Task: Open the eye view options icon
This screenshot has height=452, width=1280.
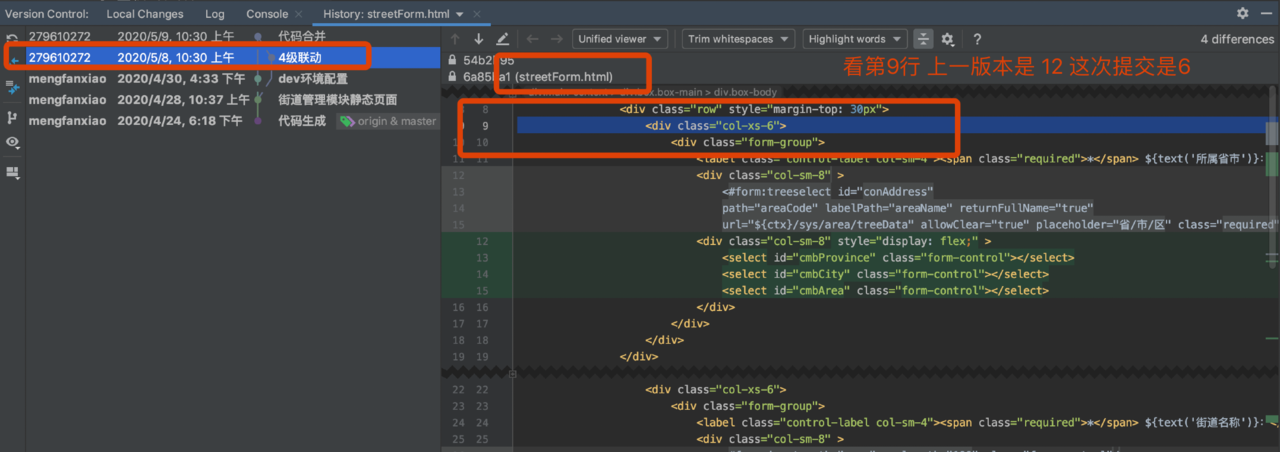Action: [x=12, y=143]
